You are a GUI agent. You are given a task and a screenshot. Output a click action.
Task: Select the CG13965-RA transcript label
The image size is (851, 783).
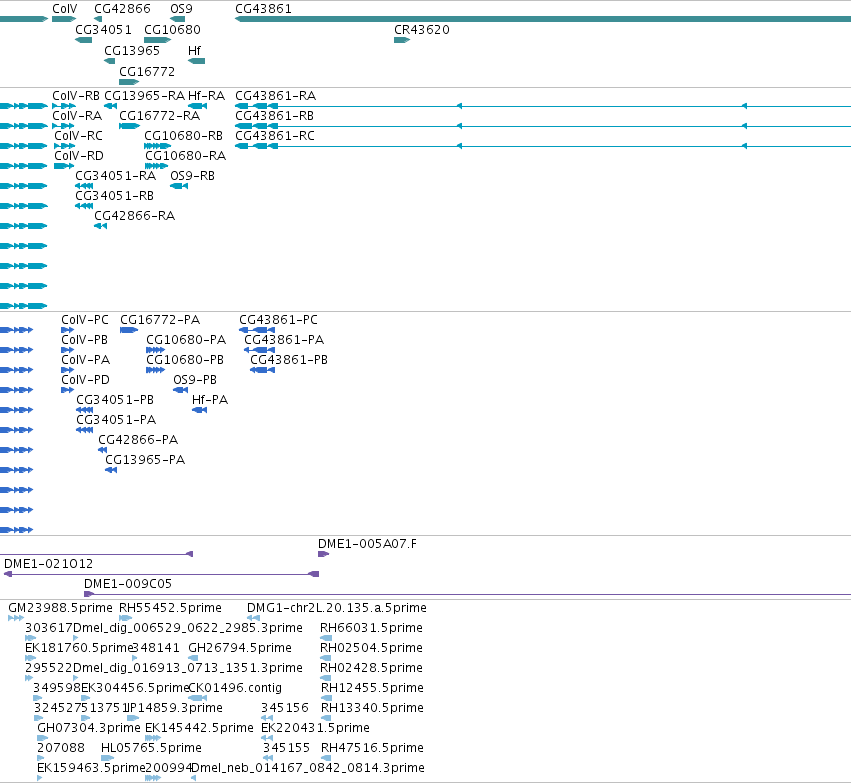point(144,96)
